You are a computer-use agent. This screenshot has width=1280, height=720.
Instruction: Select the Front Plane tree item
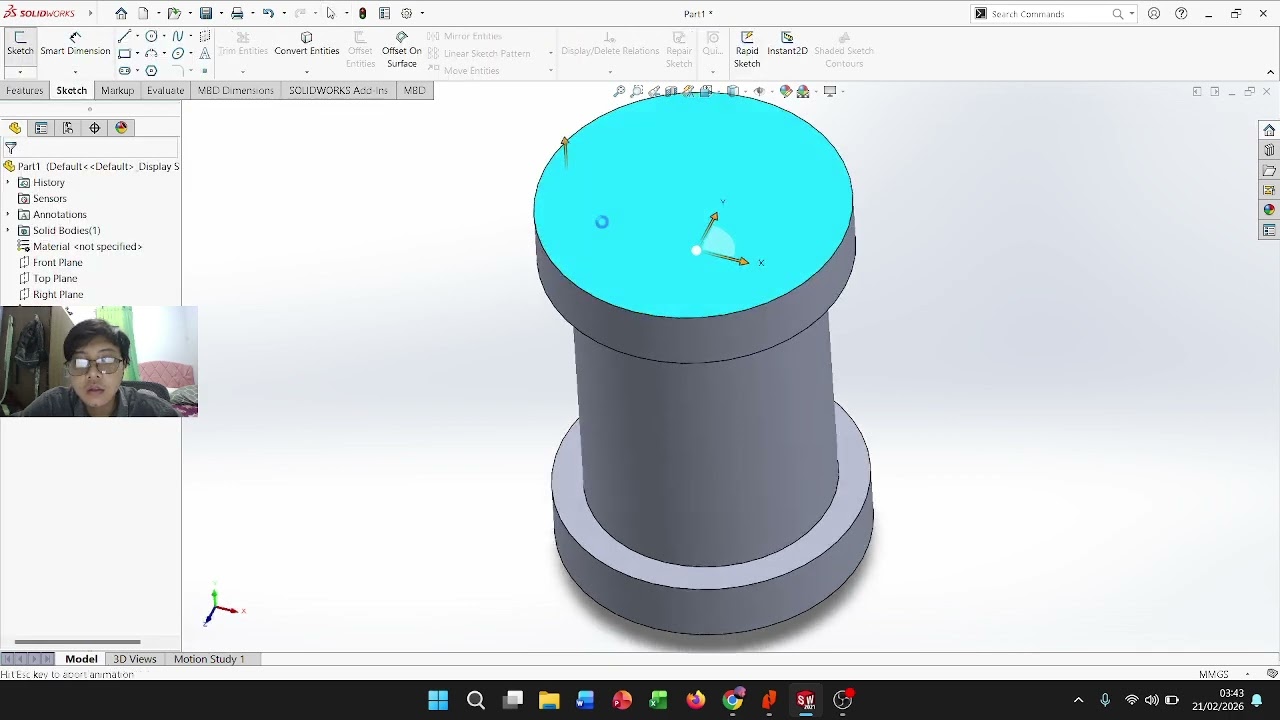tap(58, 263)
